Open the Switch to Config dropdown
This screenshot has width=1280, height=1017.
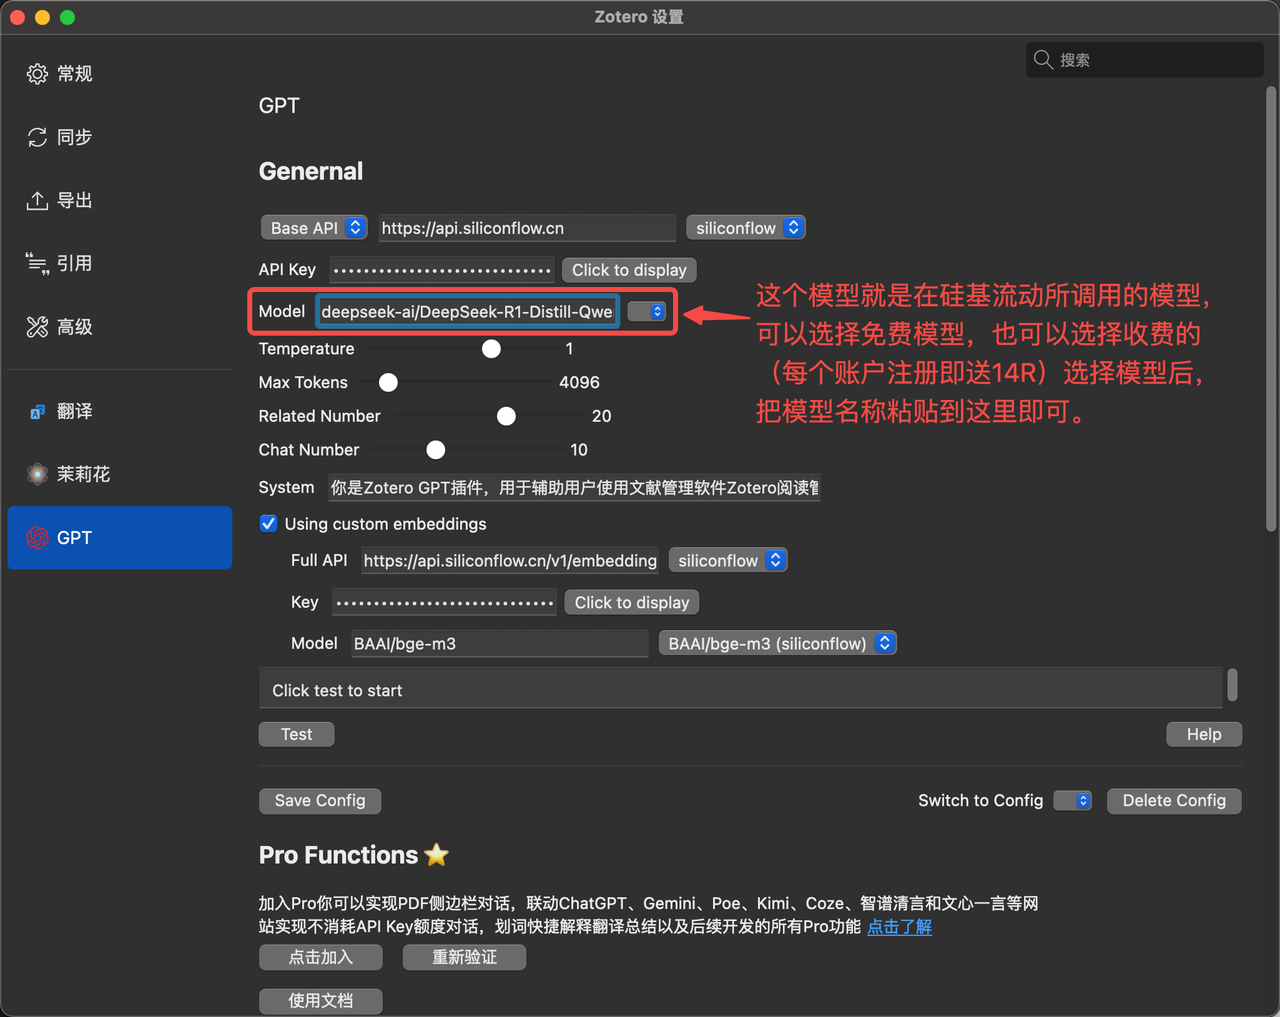1072,801
